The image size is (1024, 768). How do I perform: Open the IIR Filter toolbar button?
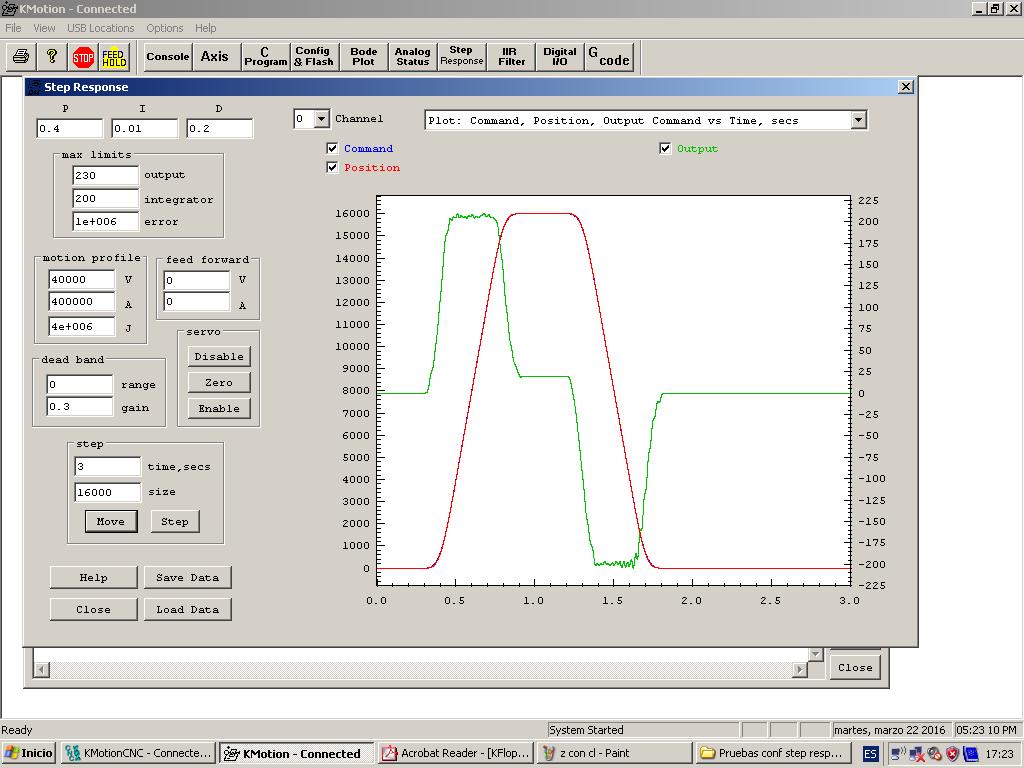pyautogui.click(x=511, y=57)
